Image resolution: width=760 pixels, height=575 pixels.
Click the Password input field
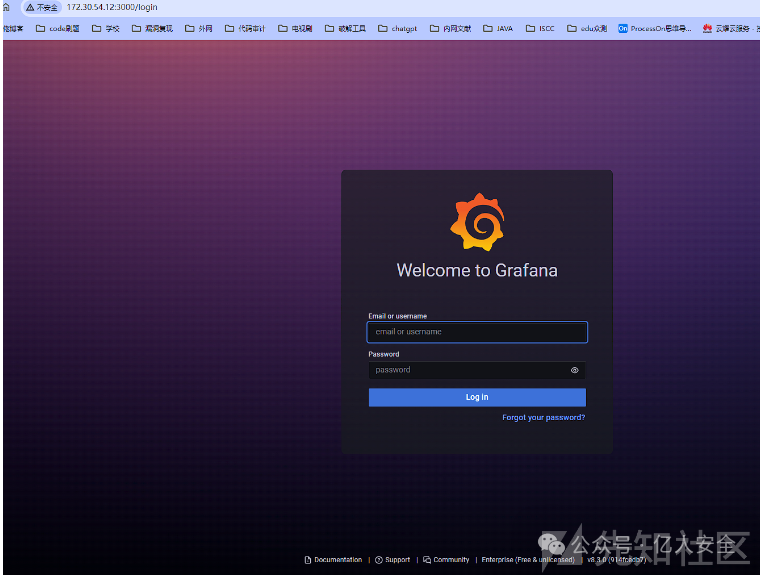point(477,370)
